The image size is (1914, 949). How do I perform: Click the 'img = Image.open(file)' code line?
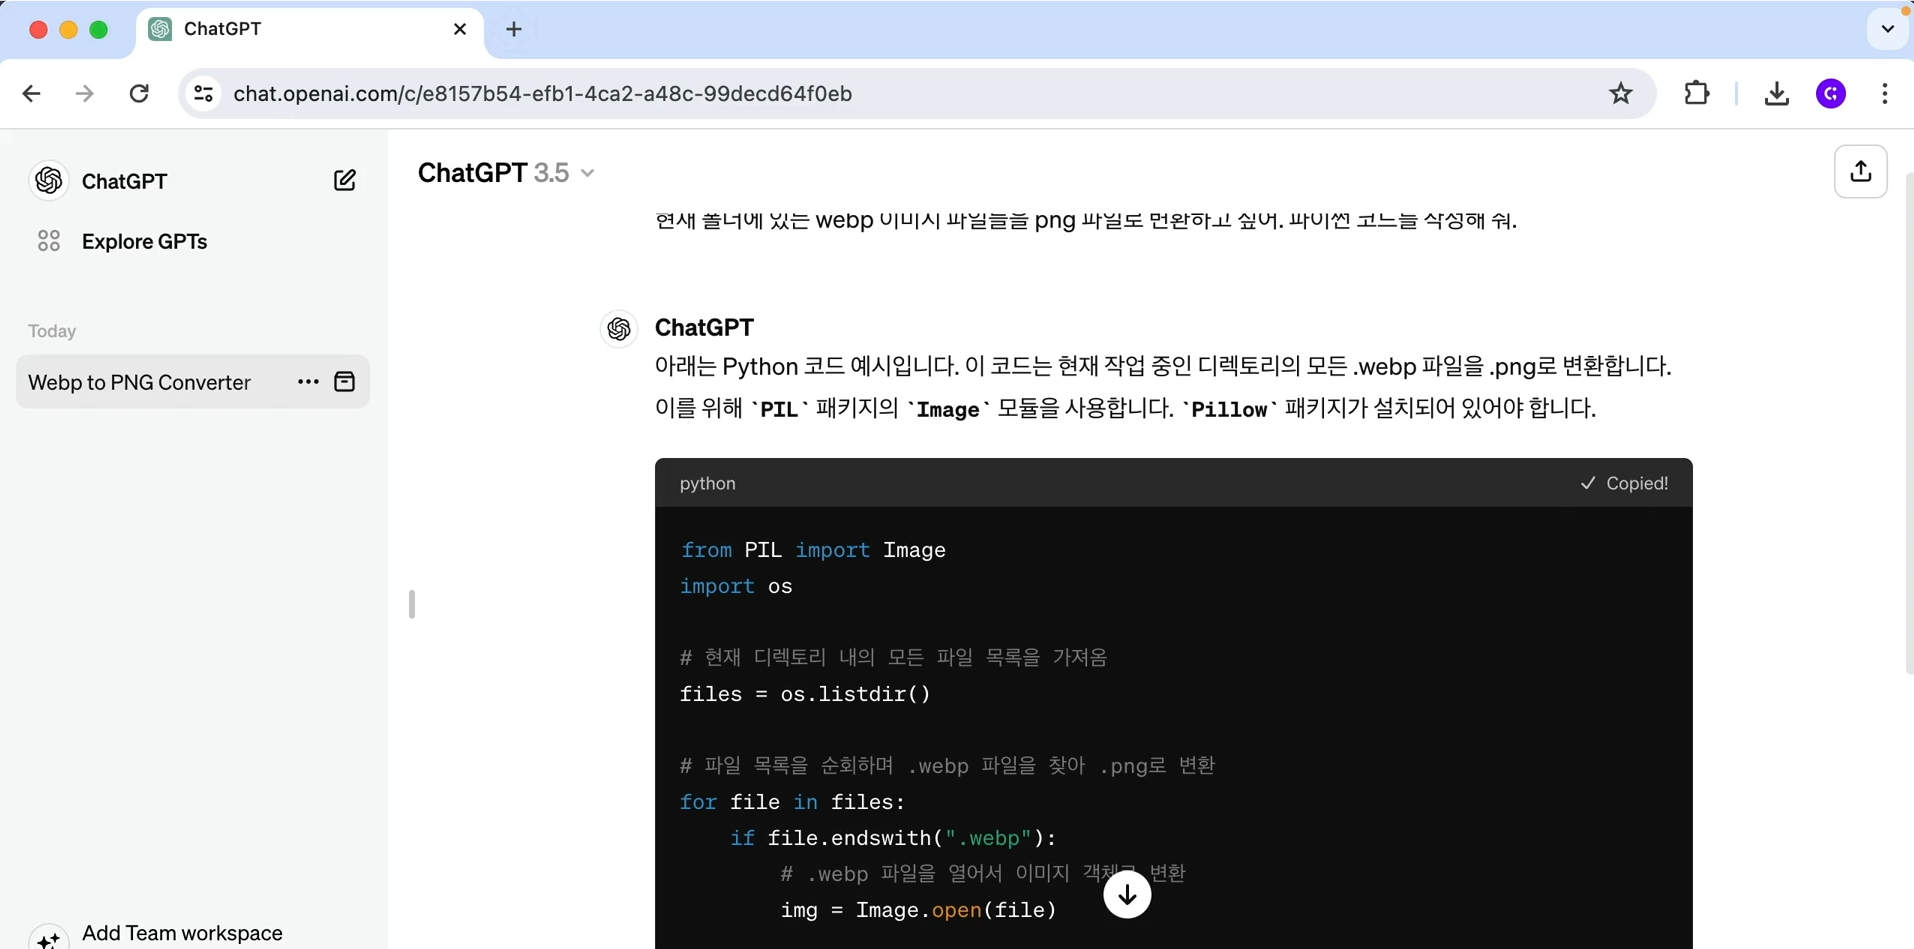coord(919,910)
